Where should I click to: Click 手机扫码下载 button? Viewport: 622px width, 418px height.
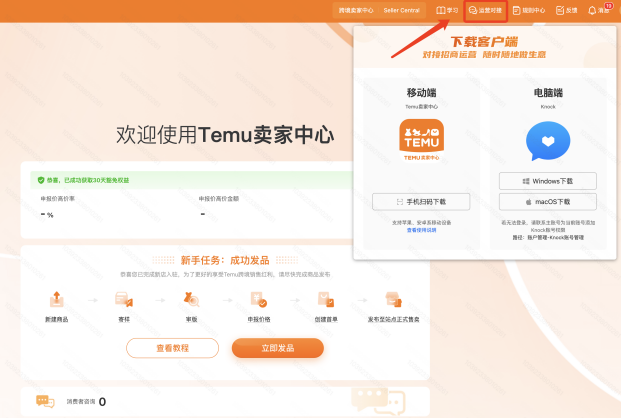[421, 202]
